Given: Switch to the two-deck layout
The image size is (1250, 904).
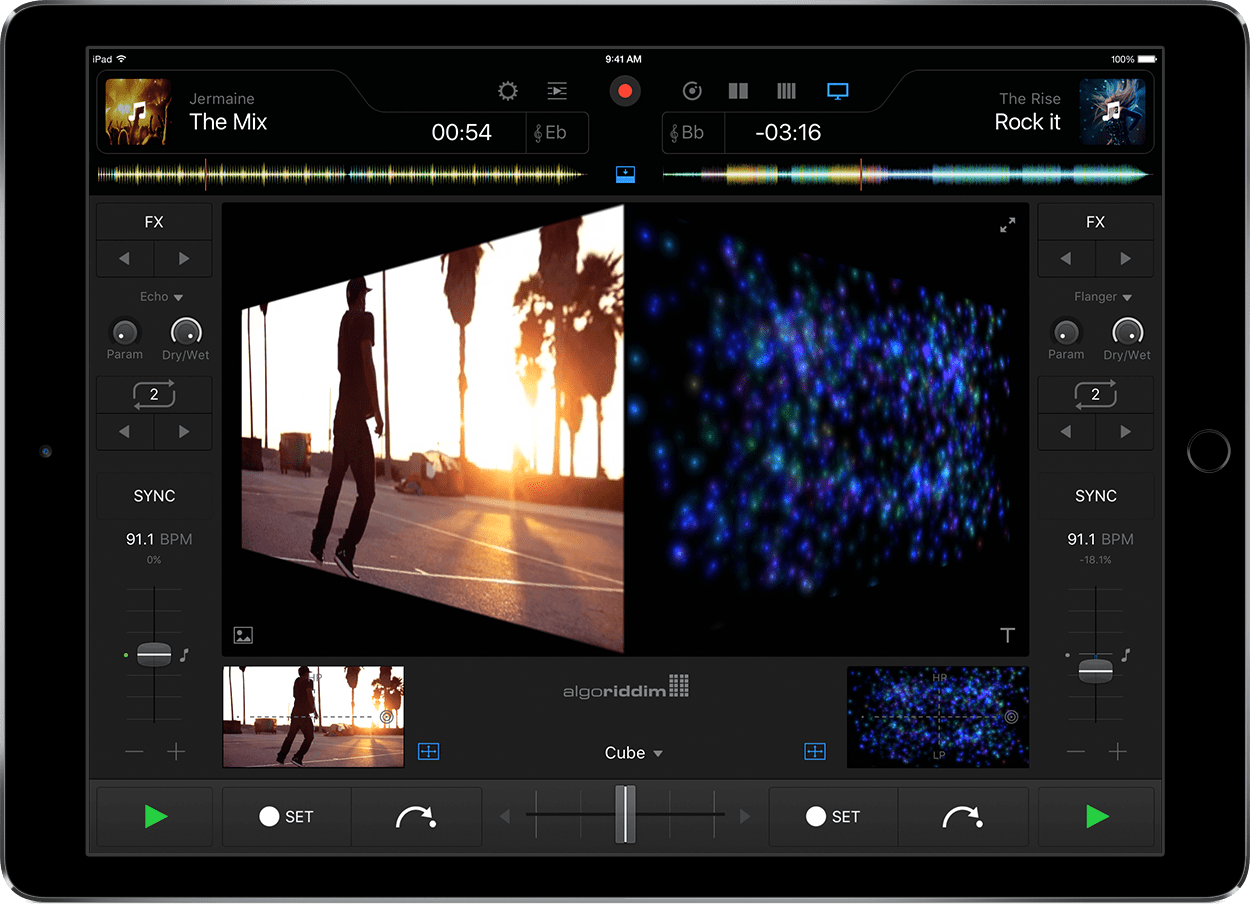Looking at the screenshot, I should pos(738,91).
